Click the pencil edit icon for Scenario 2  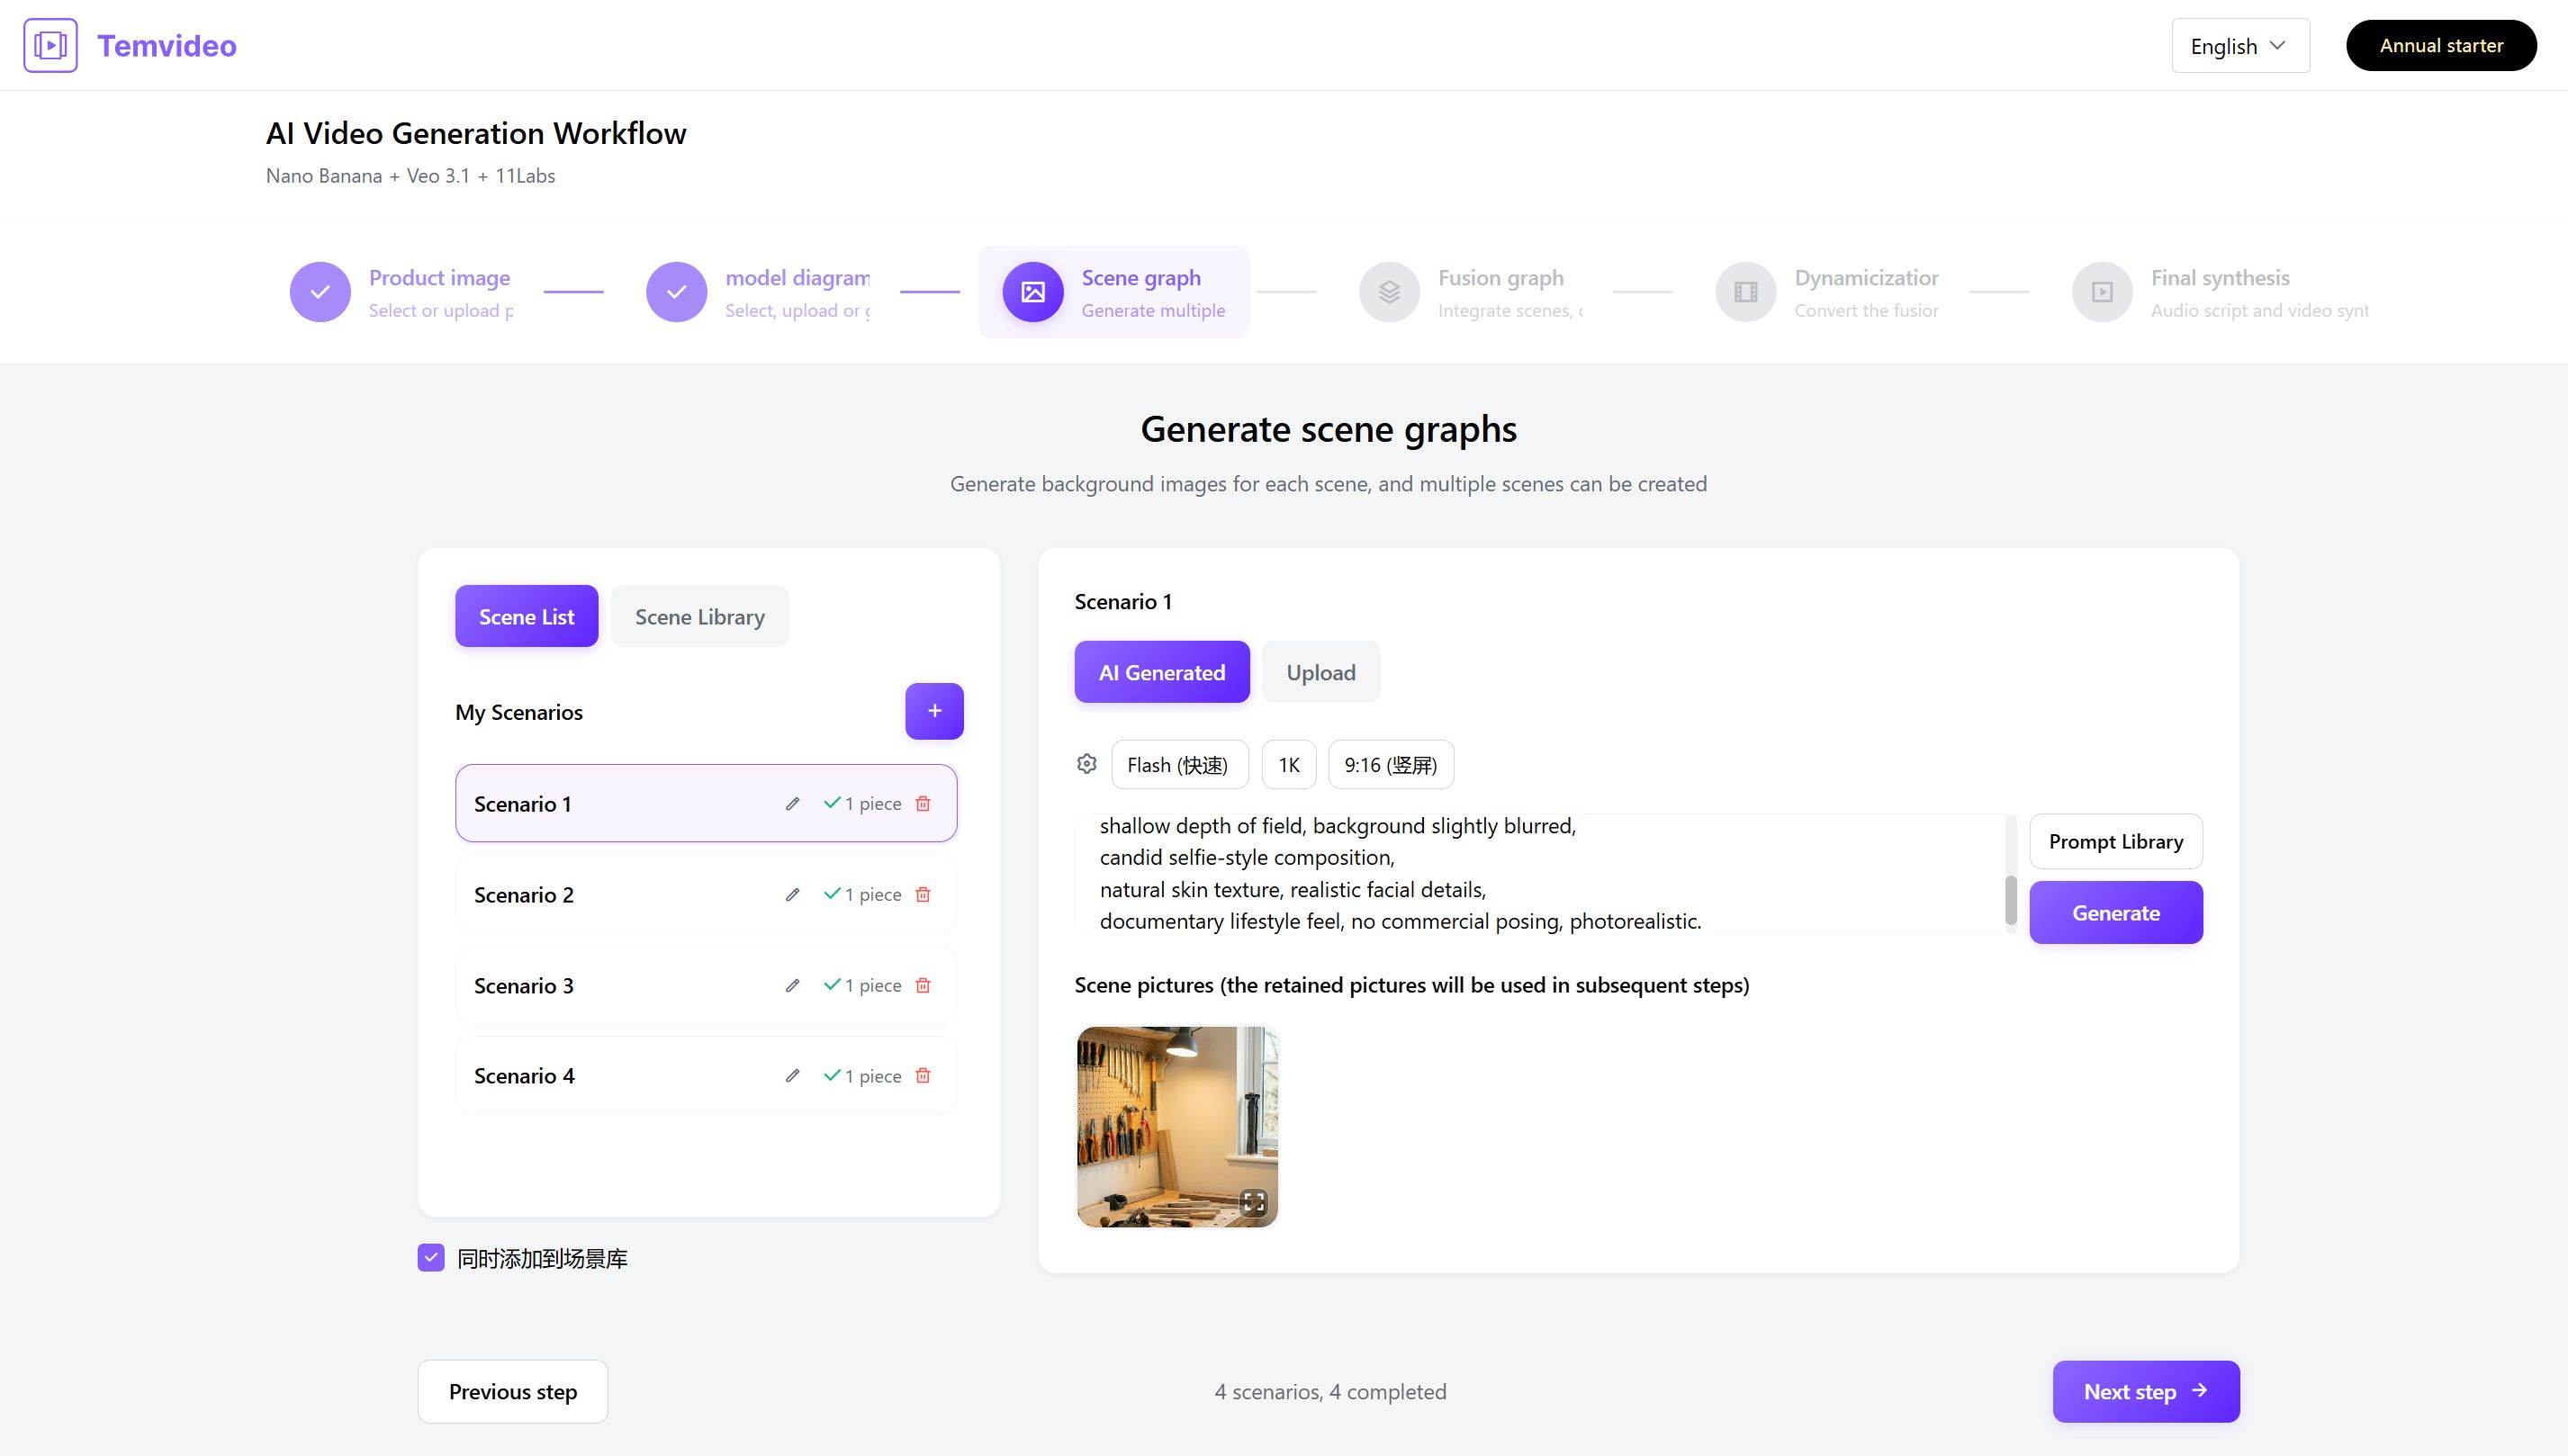[792, 895]
